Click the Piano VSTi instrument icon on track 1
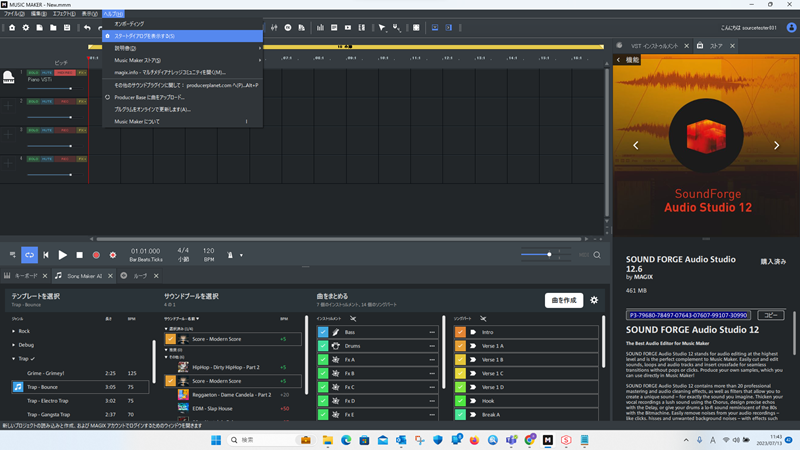 pos(9,77)
